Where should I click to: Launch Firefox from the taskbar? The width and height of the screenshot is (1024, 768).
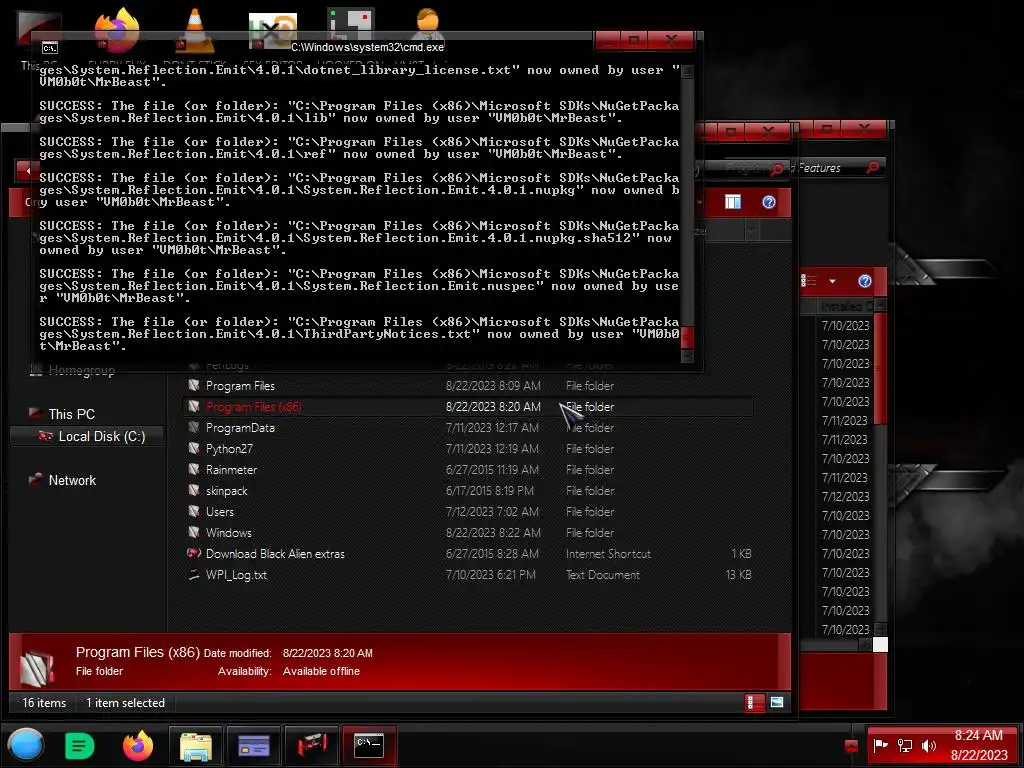click(x=138, y=745)
